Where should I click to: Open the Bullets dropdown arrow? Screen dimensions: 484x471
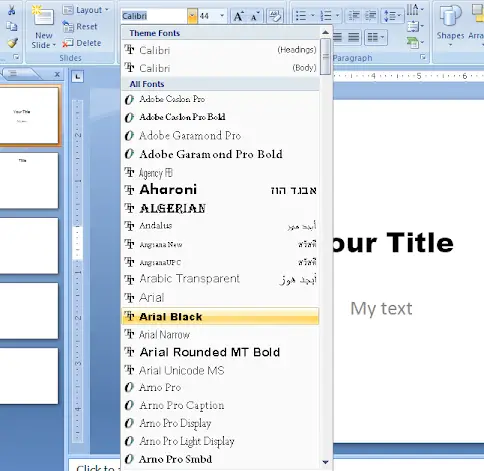(312, 15)
